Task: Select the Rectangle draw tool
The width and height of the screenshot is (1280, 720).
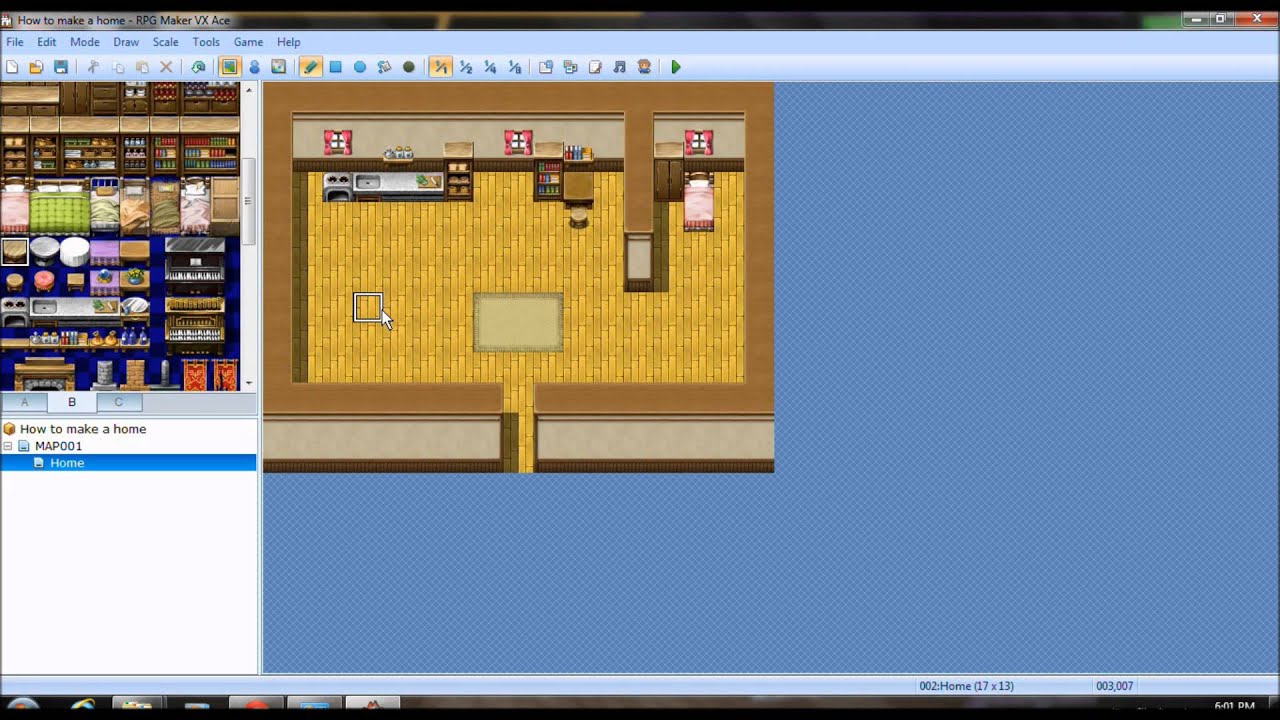Action: [336, 67]
